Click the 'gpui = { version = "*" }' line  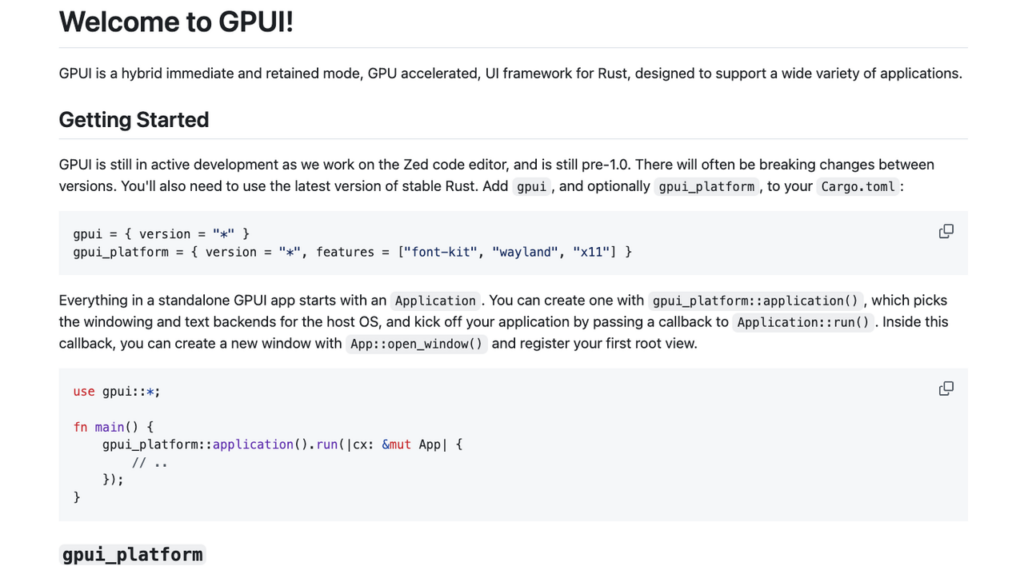pyautogui.click(x=161, y=234)
